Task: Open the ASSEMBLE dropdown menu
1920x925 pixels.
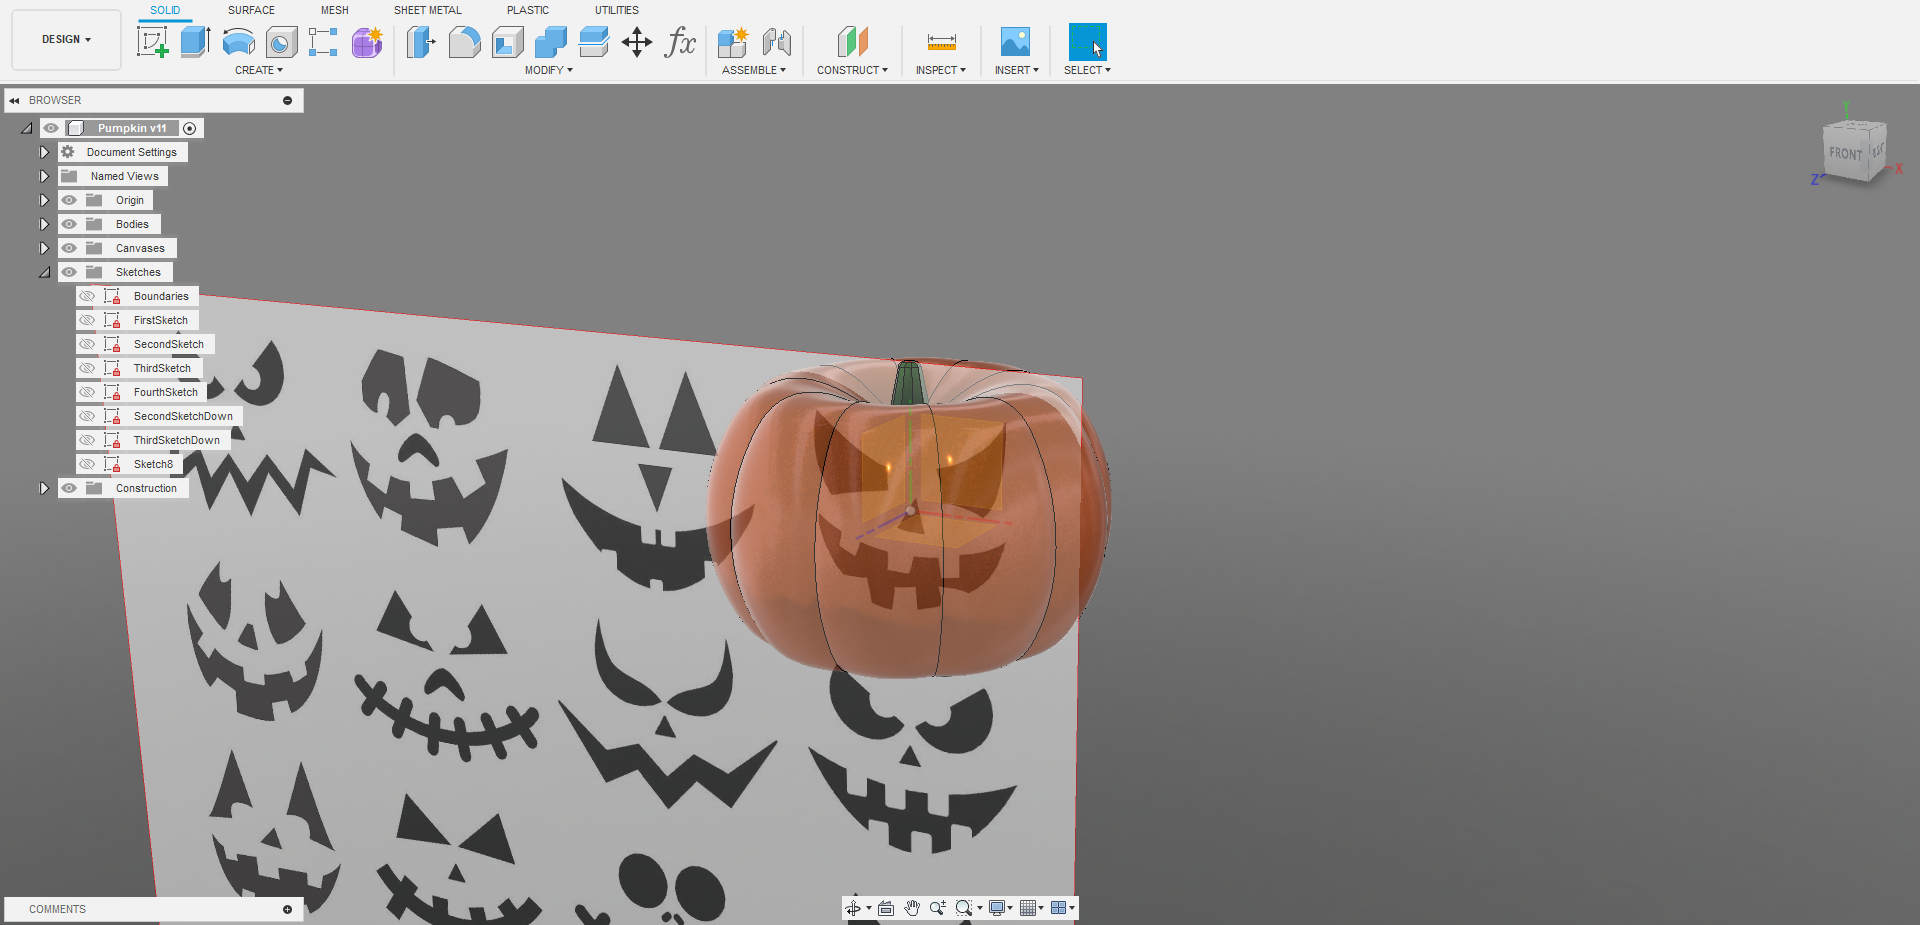Action: (x=754, y=70)
